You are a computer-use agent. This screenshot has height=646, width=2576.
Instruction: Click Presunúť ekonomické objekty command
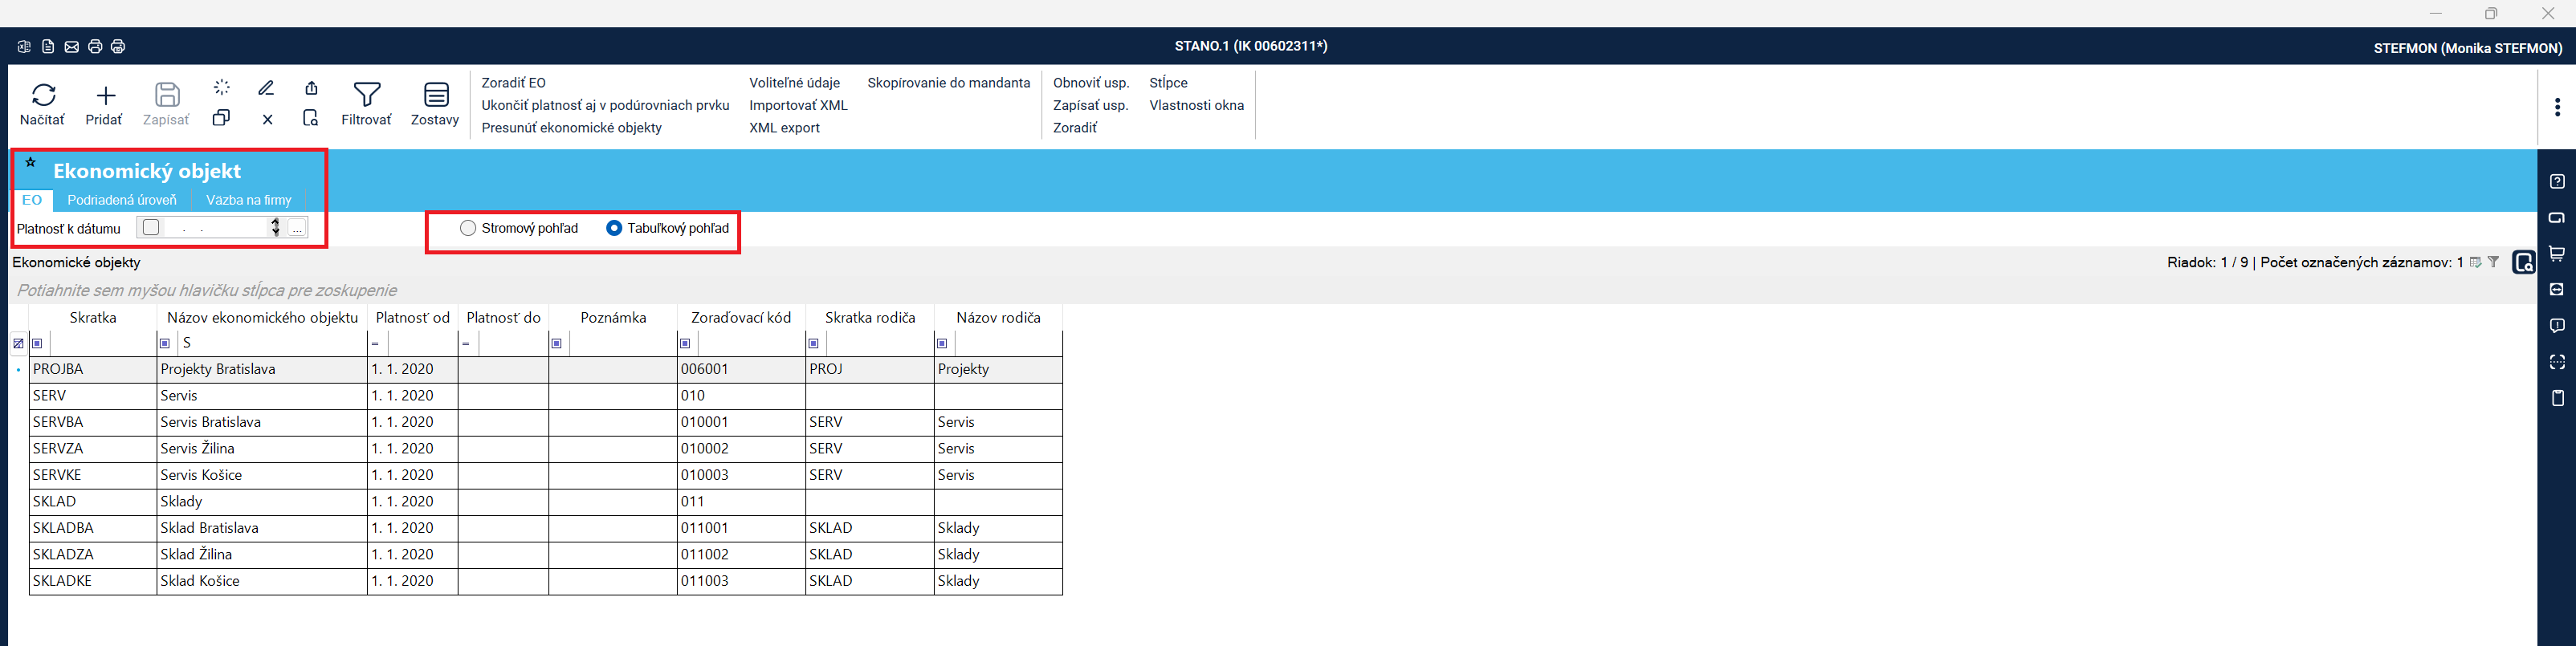[572, 128]
